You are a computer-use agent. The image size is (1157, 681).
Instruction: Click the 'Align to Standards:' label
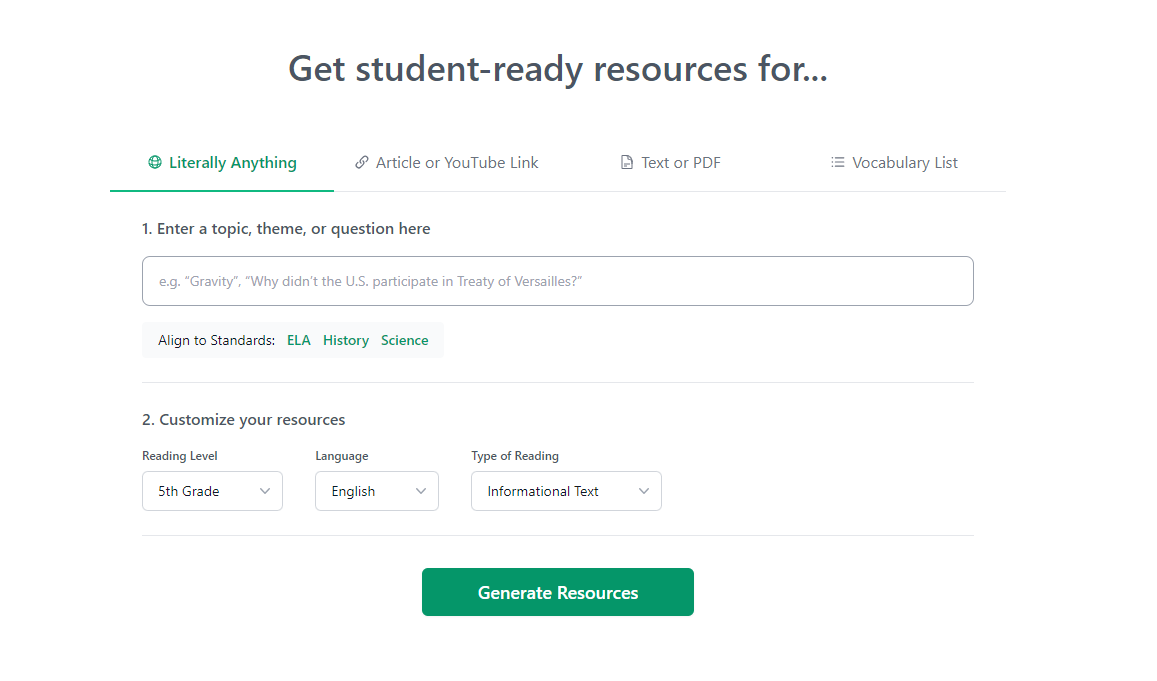(216, 340)
